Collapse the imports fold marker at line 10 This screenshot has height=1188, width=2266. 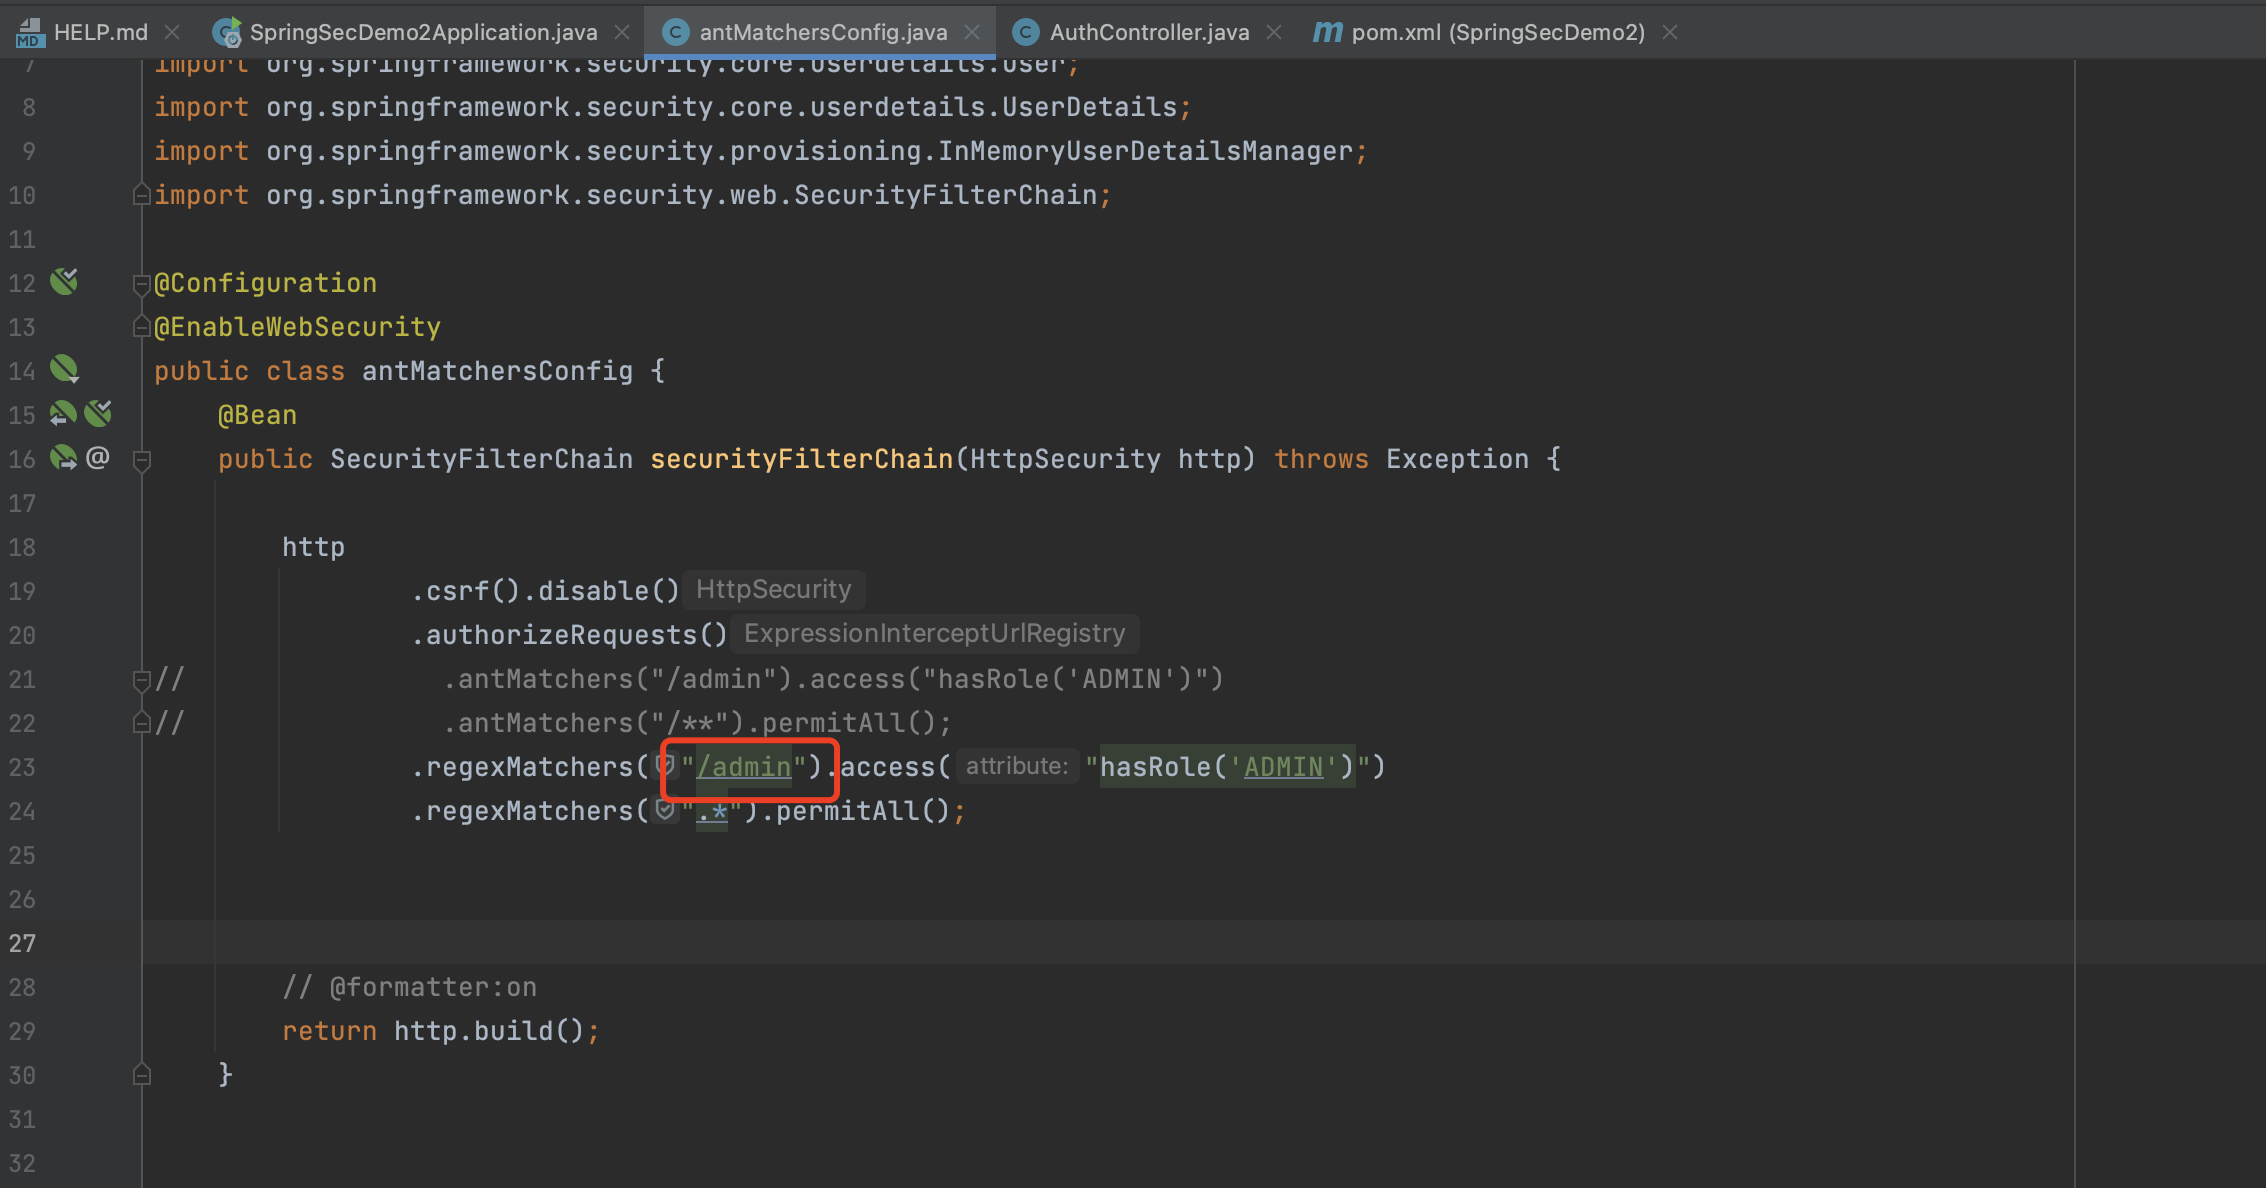(141, 194)
